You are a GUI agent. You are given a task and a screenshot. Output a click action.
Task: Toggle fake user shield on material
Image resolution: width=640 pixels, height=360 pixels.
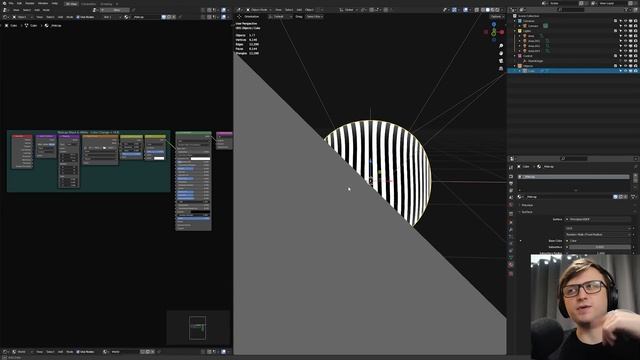[x=616, y=197]
